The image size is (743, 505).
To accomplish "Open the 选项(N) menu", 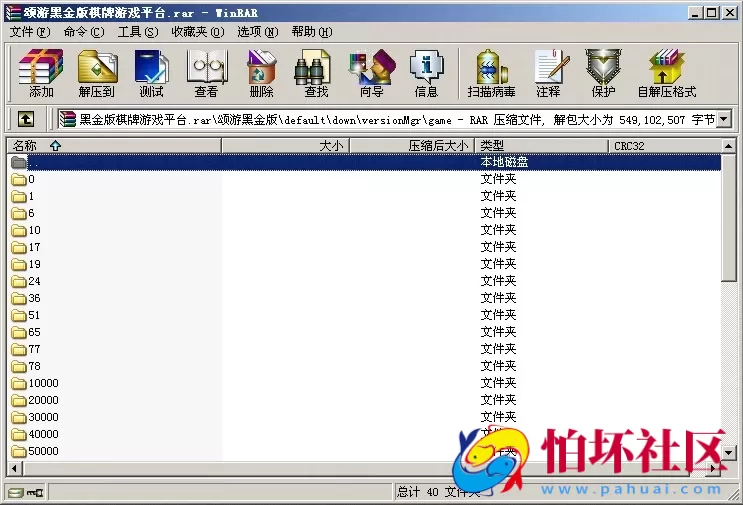I will pos(258,32).
